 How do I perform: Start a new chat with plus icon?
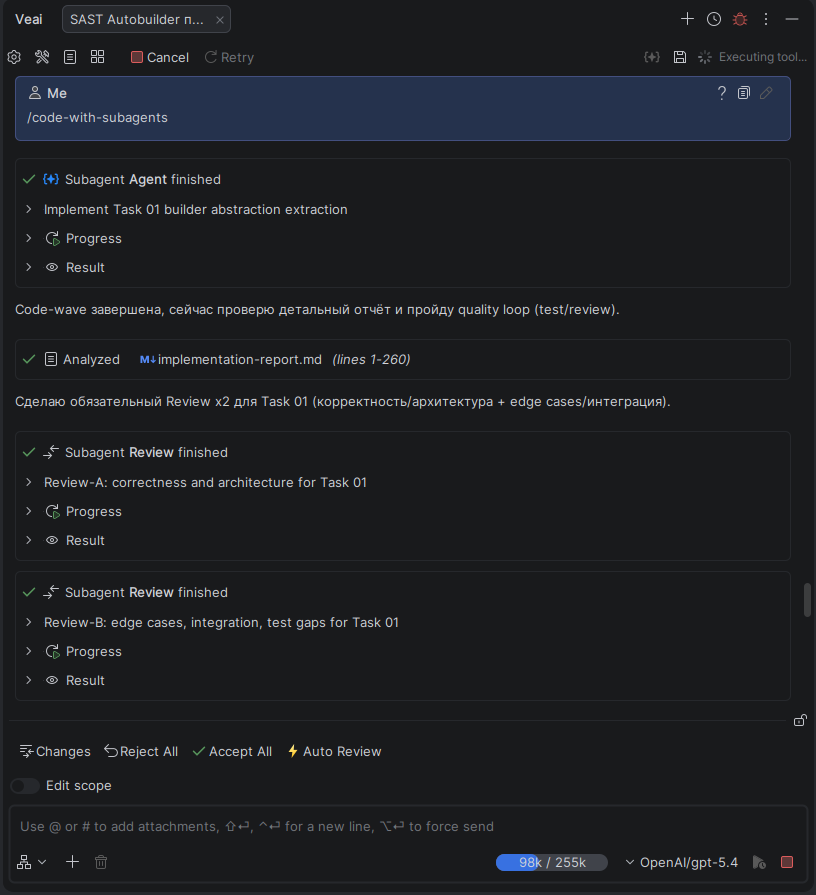(687, 19)
